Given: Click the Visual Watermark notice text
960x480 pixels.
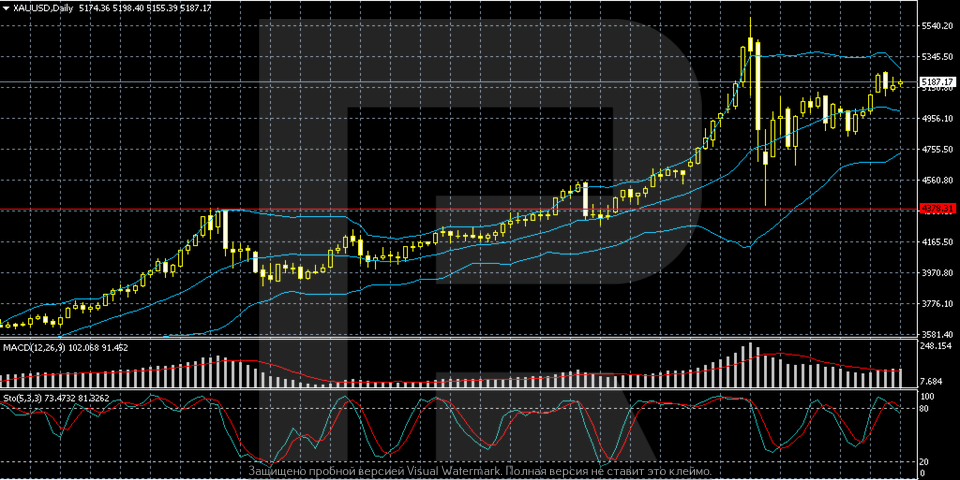Looking at the screenshot, I should (480, 471).
